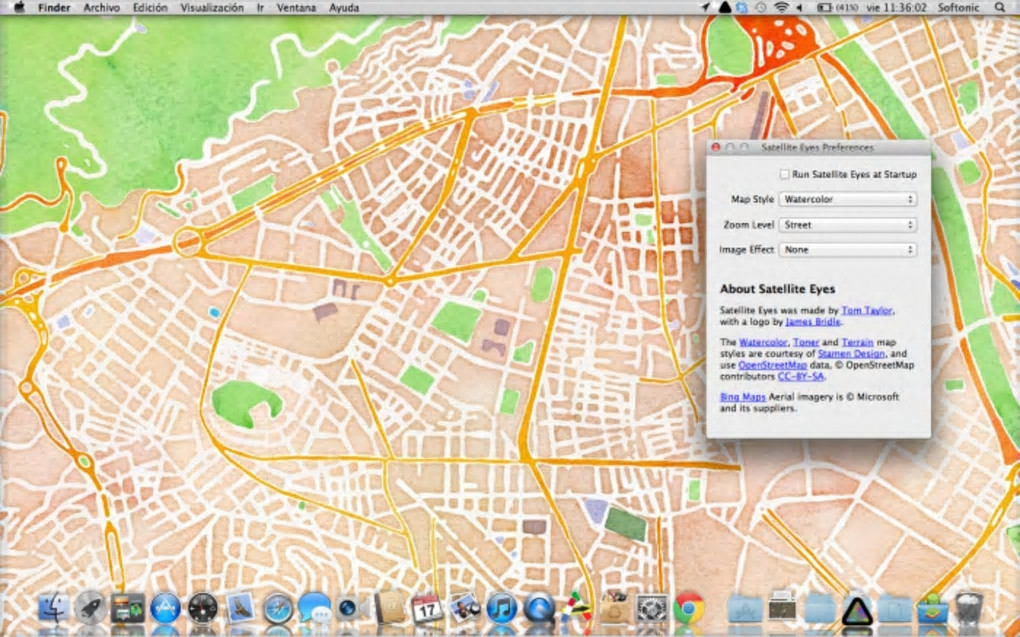This screenshot has height=637, width=1020.
Task: Click the volume icon in menu bar
Action: [x=801, y=7]
